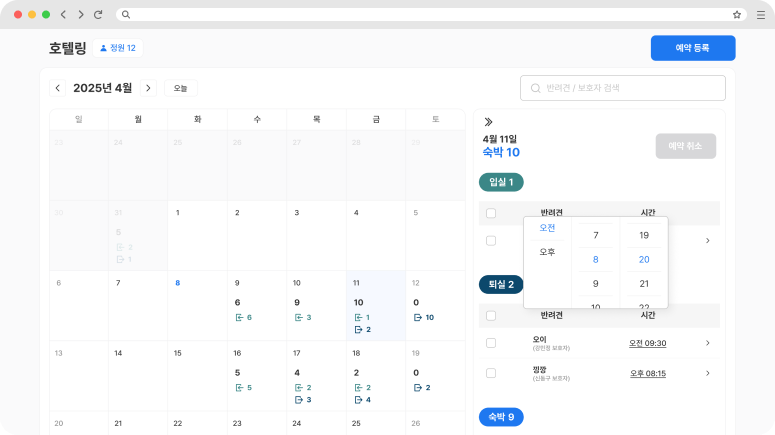Click check-in icon on April 11
This screenshot has height=435, width=775.
[358, 317]
